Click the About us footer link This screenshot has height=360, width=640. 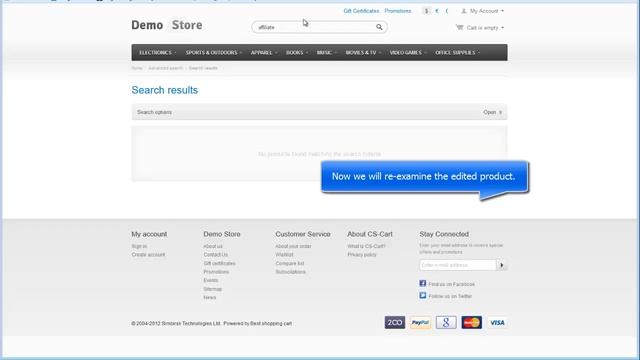click(x=213, y=246)
